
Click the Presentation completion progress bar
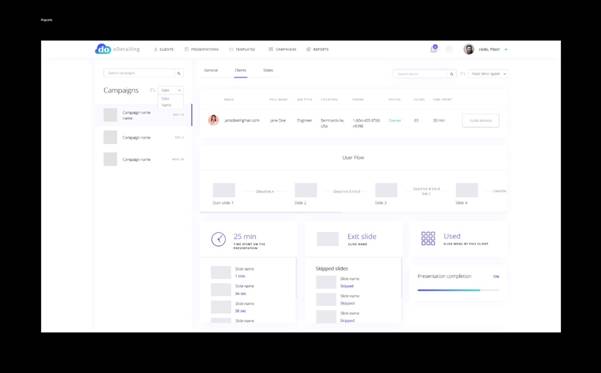(x=458, y=290)
